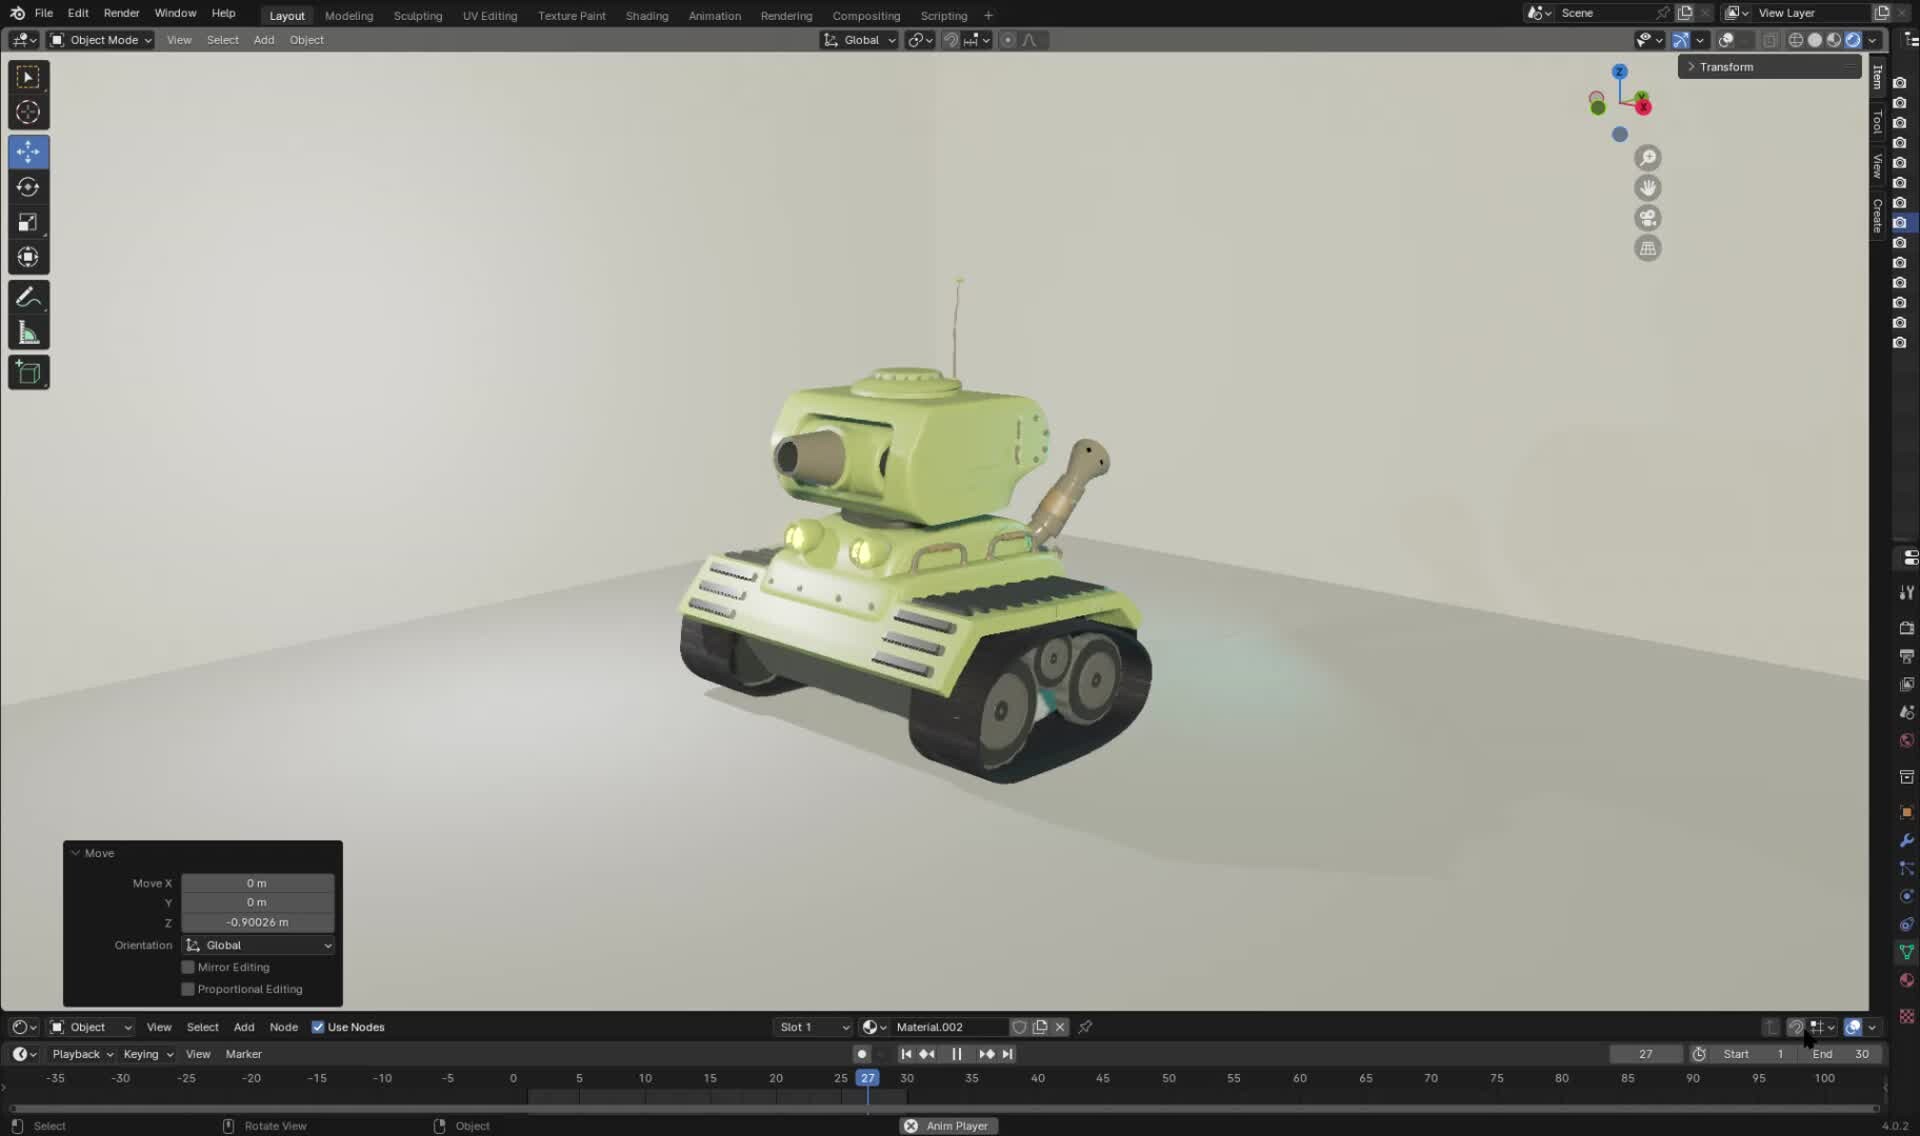This screenshot has width=1920, height=1136.
Task: Open the Slot 1 material slot dropdown
Action: (x=812, y=1027)
